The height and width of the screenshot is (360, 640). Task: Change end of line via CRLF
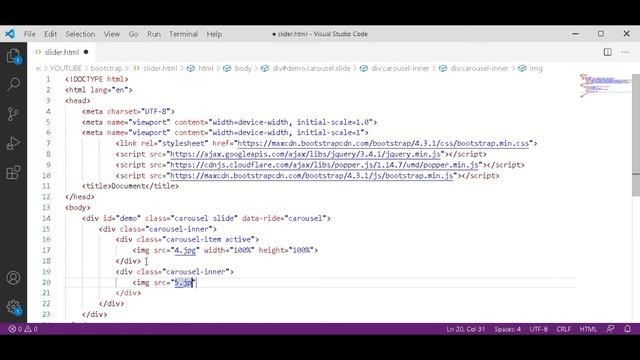click(563, 329)
